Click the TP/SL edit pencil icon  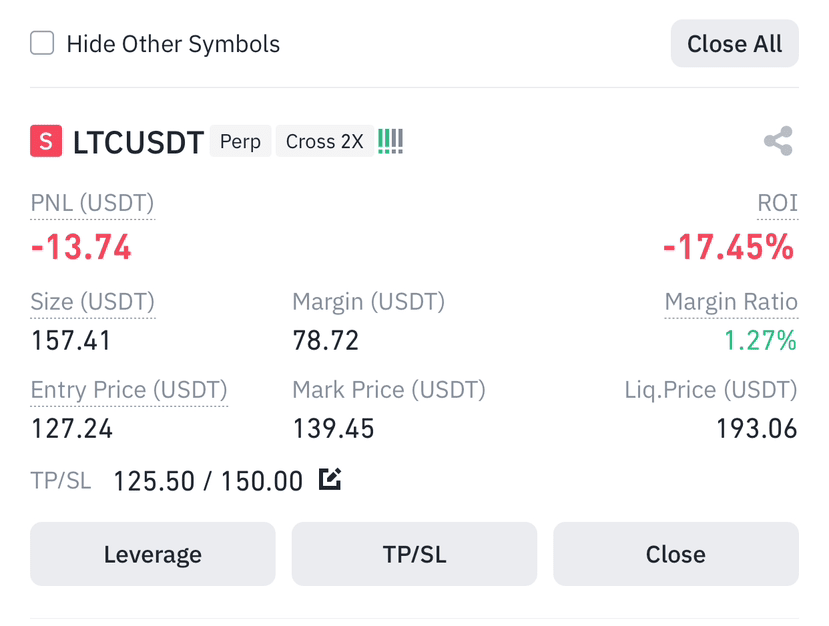click(330, 479)
